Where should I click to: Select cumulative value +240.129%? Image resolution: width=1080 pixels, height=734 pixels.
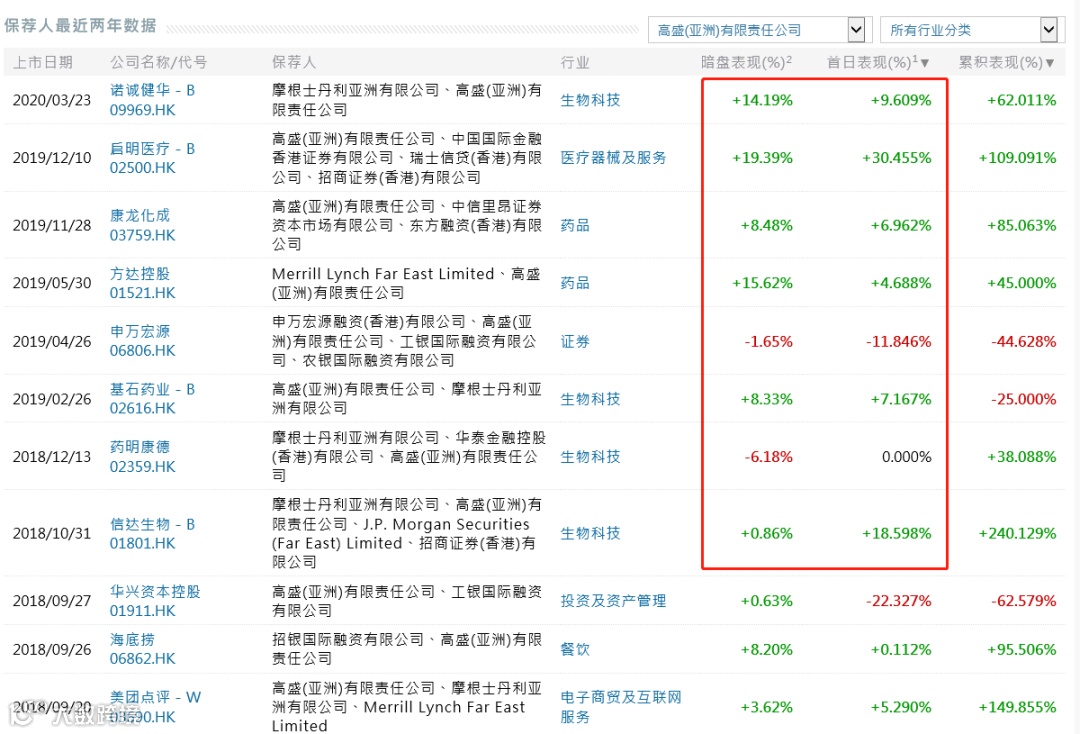pyautogui.click(x=1017, y=534)
